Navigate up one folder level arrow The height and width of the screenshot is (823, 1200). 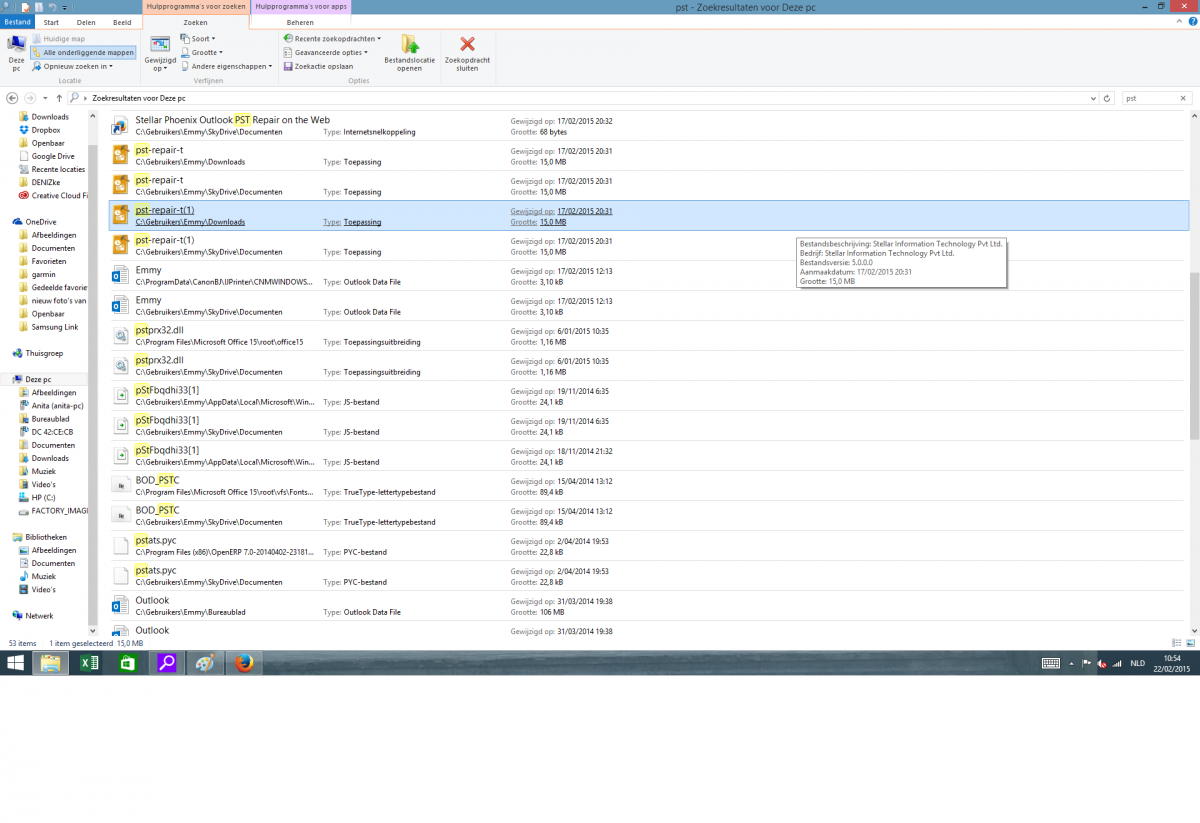(59, 98)
